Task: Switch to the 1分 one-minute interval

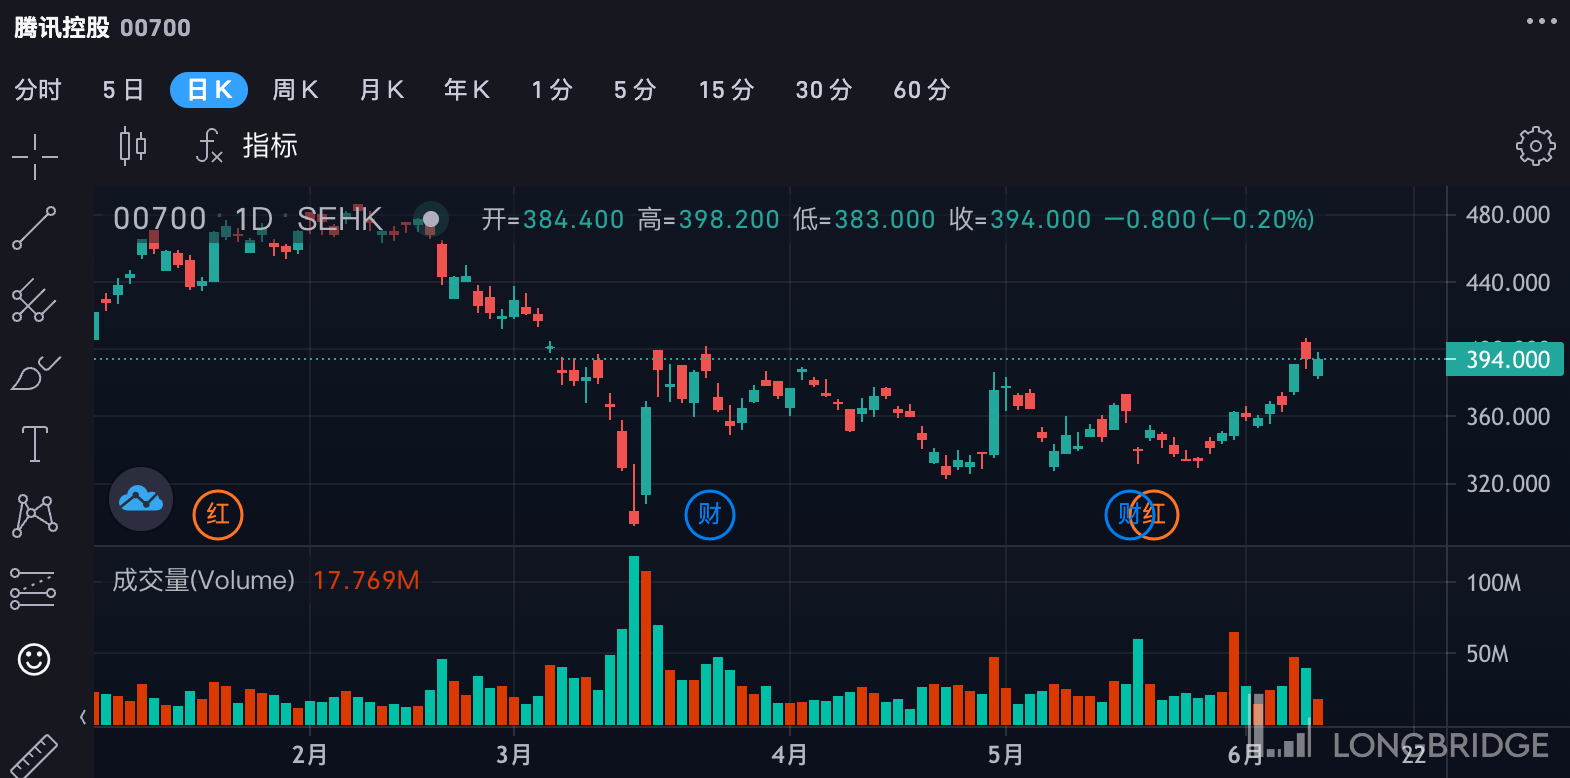Action: click(x=552, y=90)
